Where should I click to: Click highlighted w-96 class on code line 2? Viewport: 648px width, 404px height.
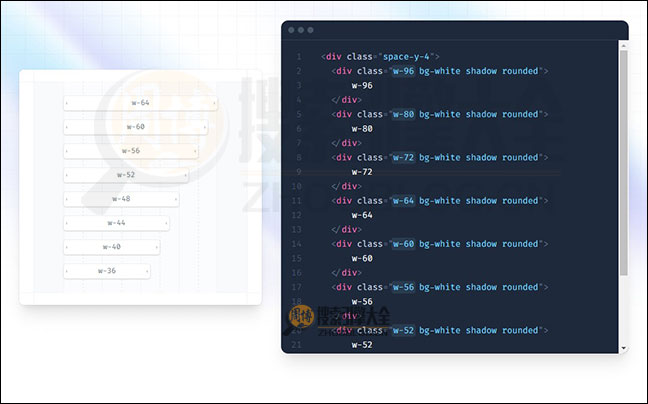(x=403, y=71)
